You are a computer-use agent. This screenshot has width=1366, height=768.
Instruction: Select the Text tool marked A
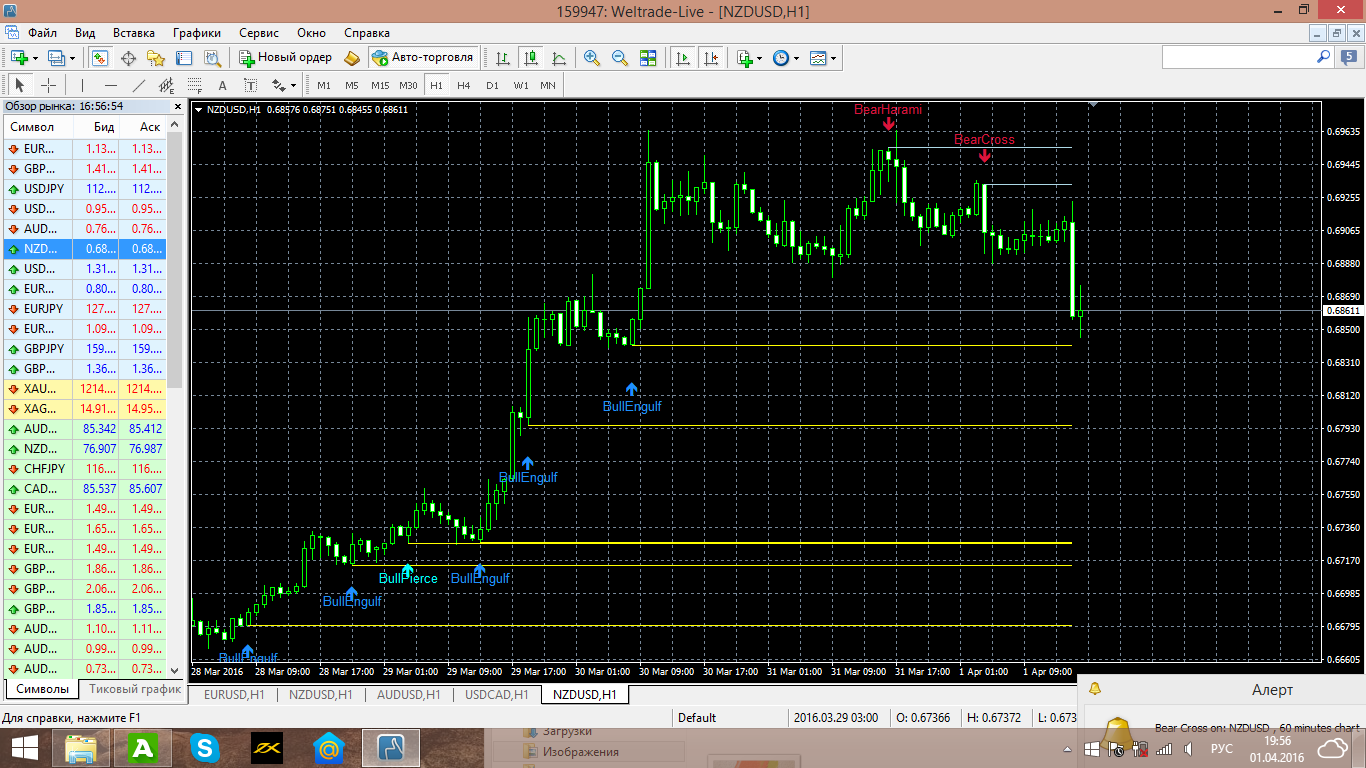pos(222,85)
